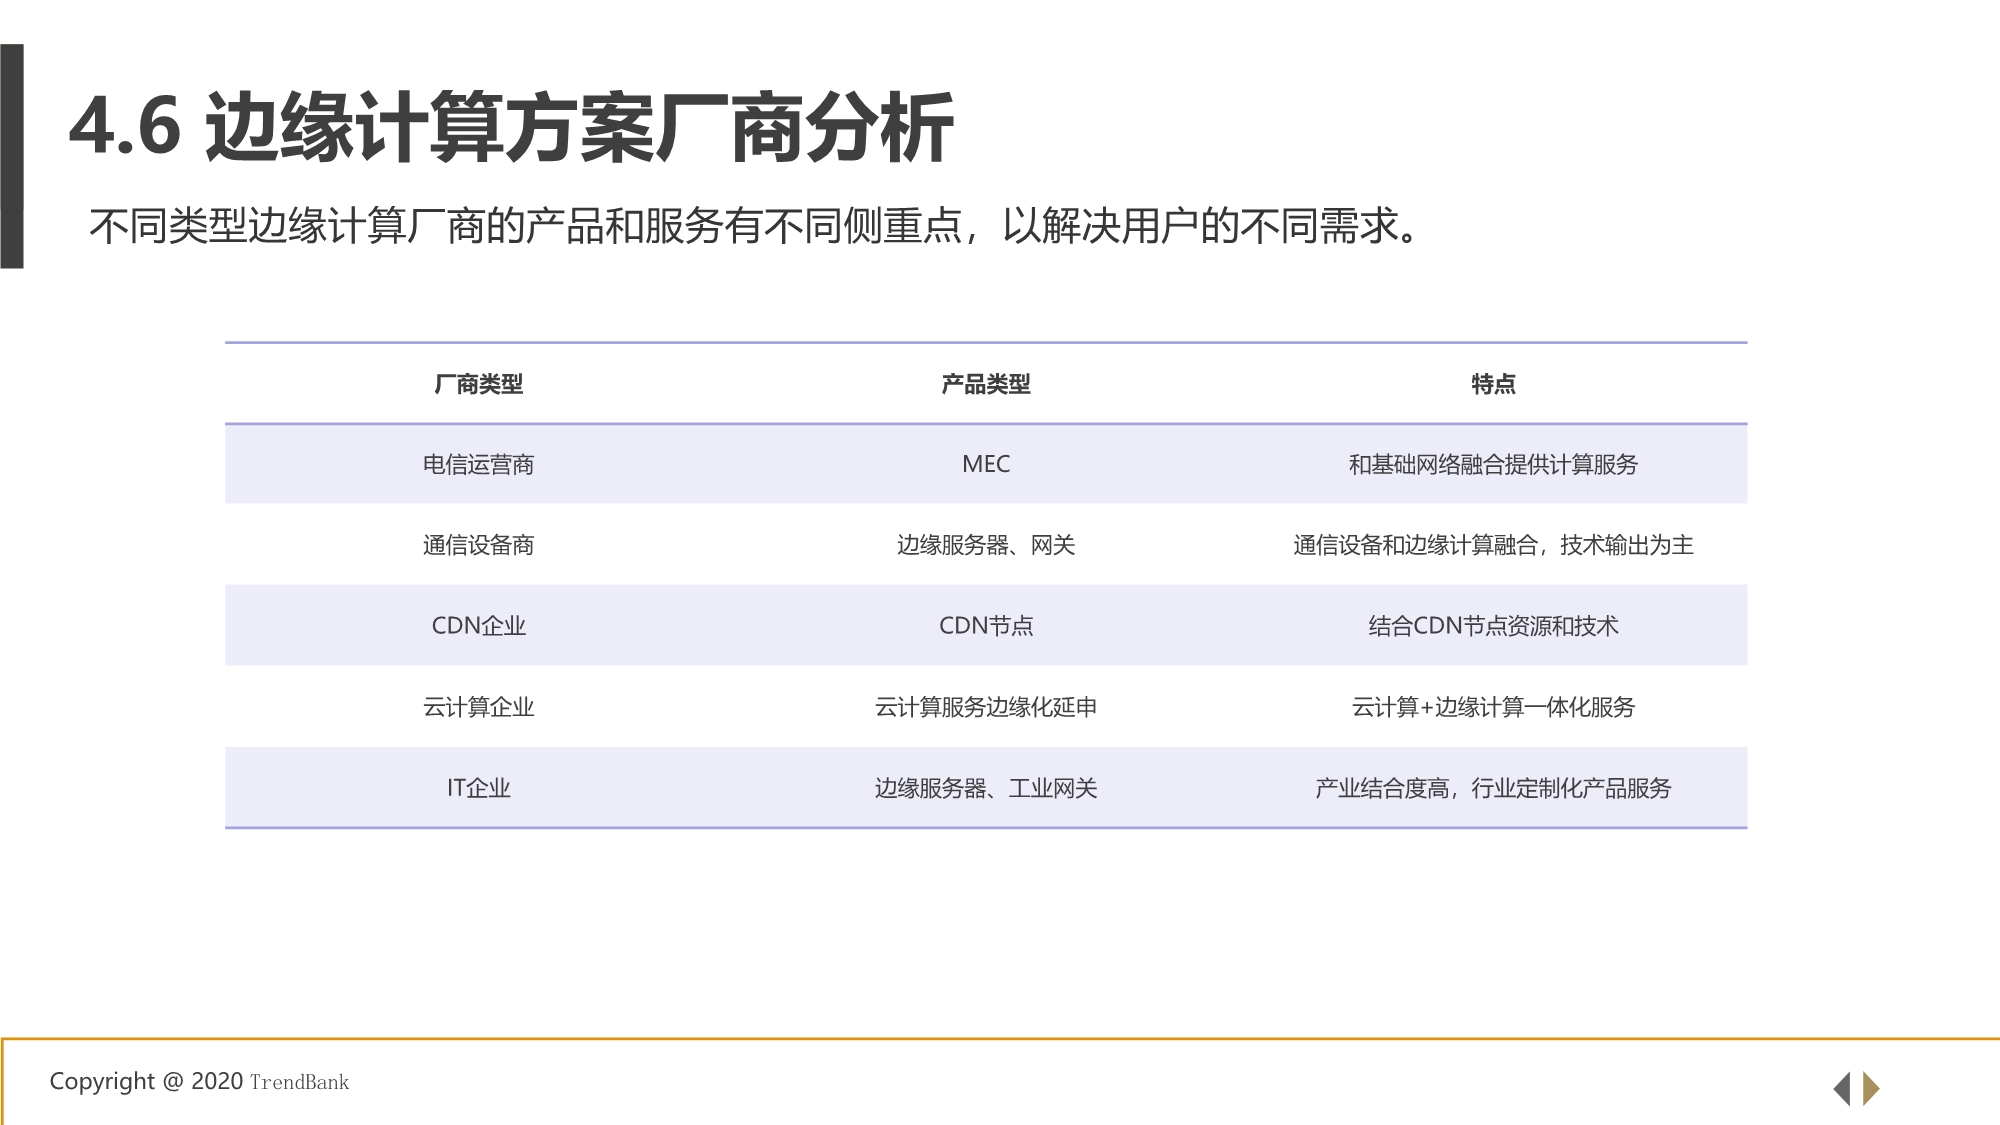
Task: Click the 云计算企业 table cell
Action: [x=480, y=706]
